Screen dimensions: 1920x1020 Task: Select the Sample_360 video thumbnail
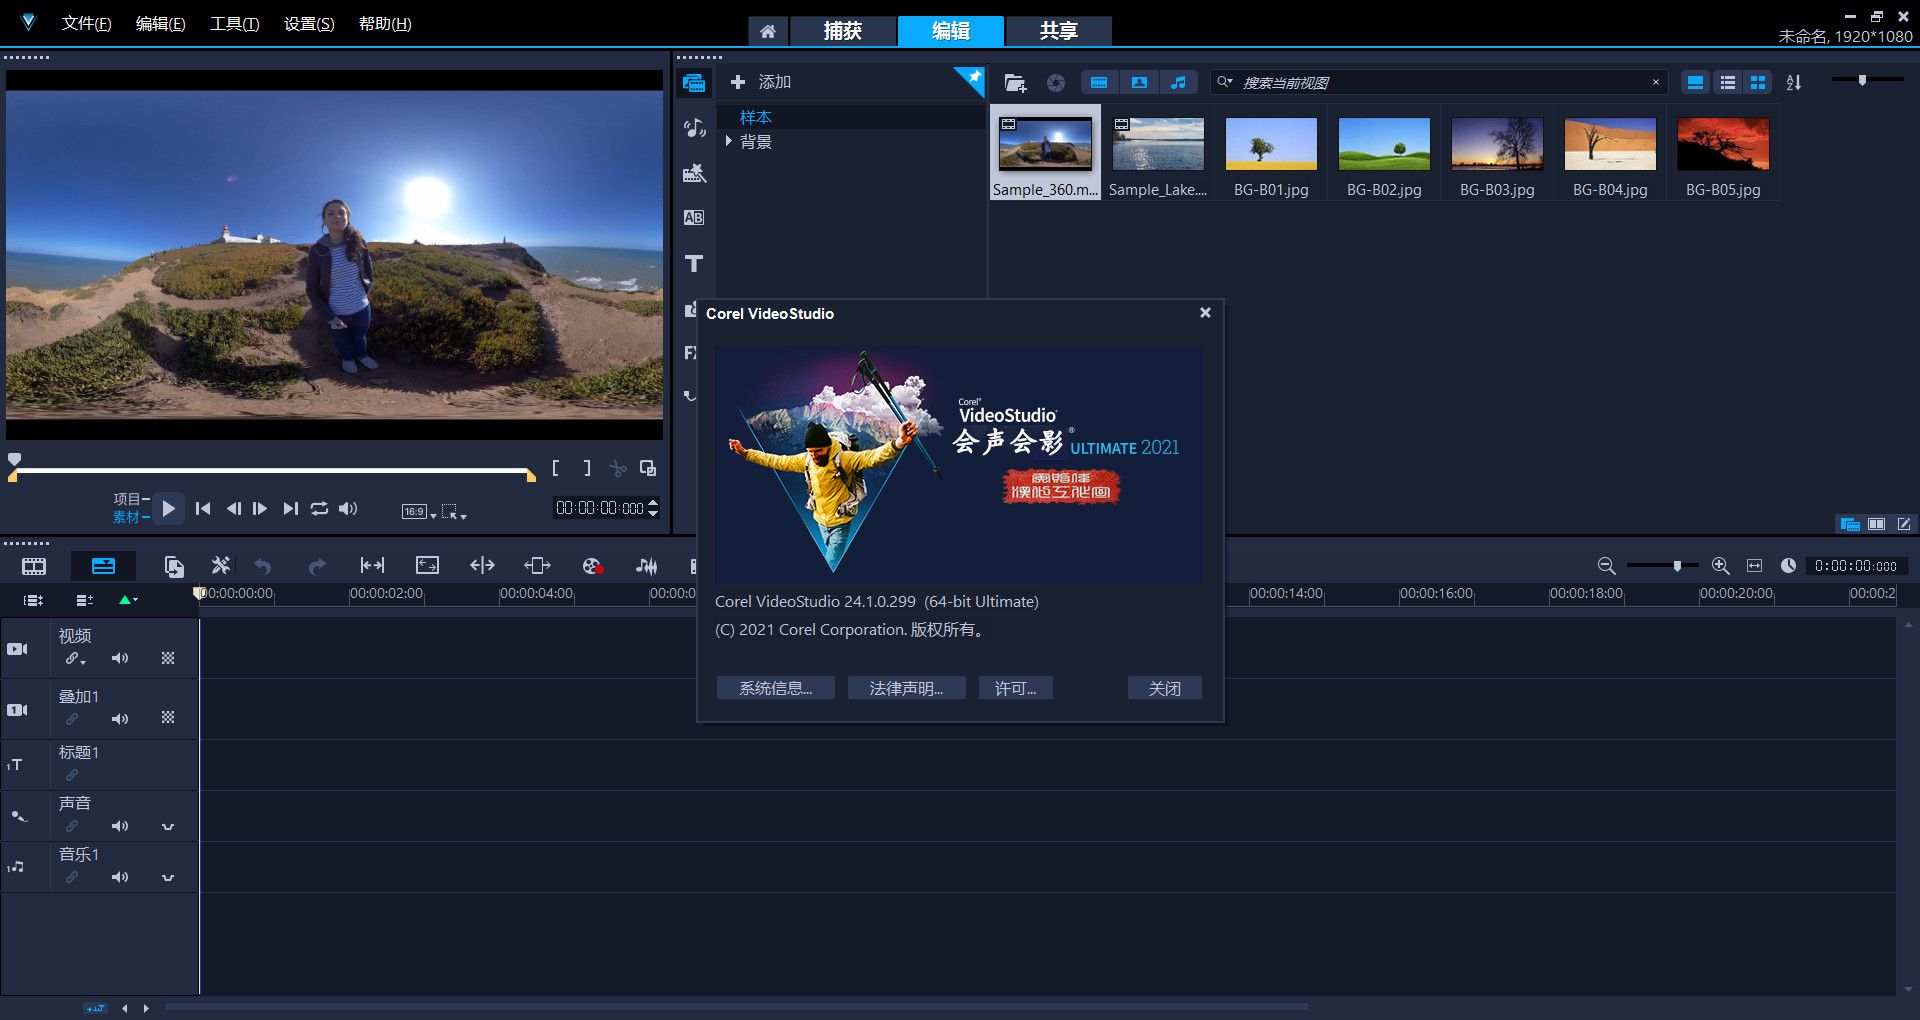tap(1045, 153)
